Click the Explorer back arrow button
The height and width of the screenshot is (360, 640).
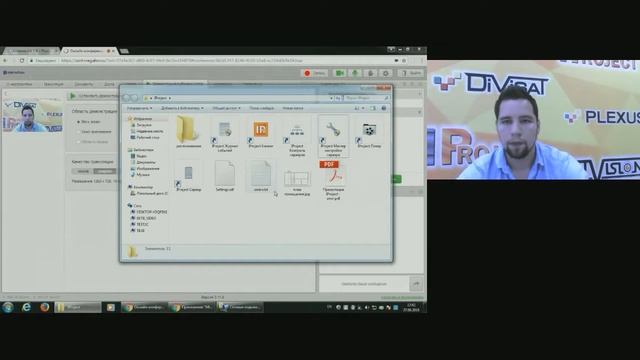pyautogui.click(x=127, y=98)
